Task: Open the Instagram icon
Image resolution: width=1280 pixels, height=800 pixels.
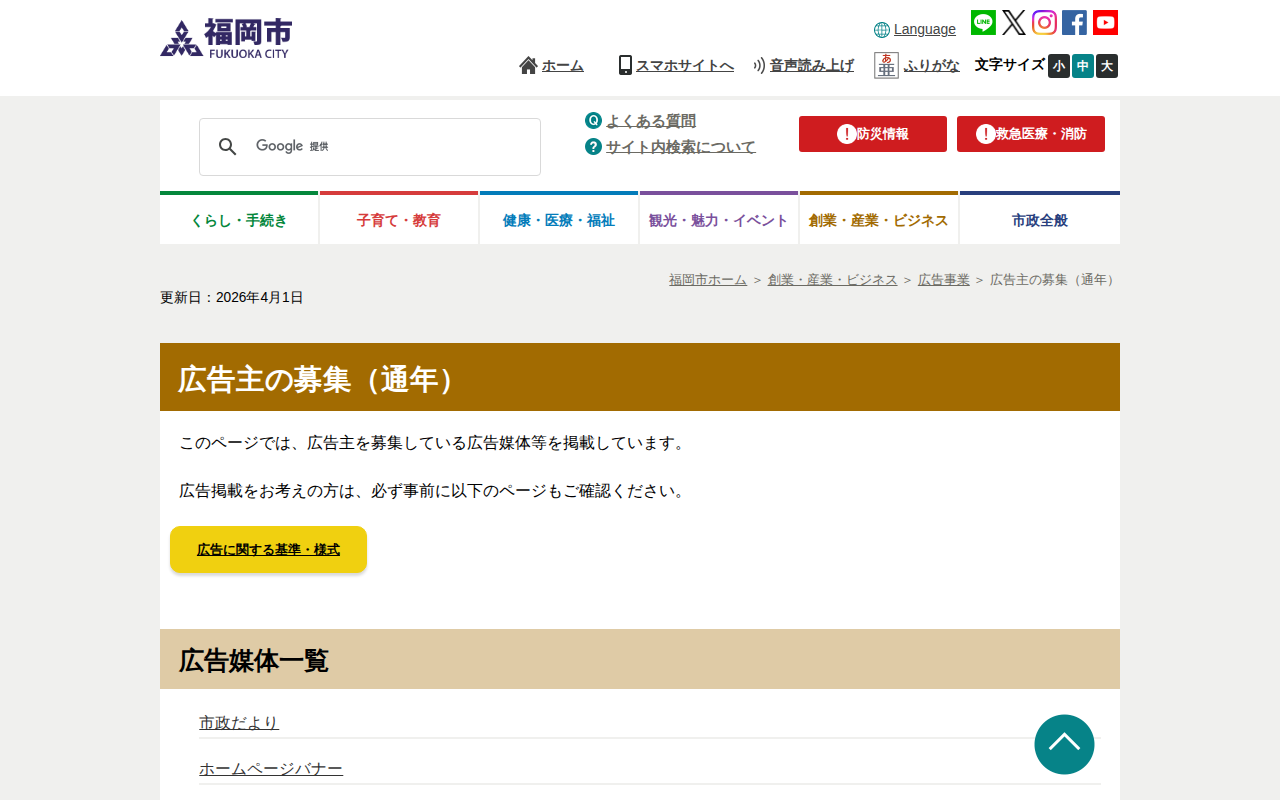Action: (1044, 22)
